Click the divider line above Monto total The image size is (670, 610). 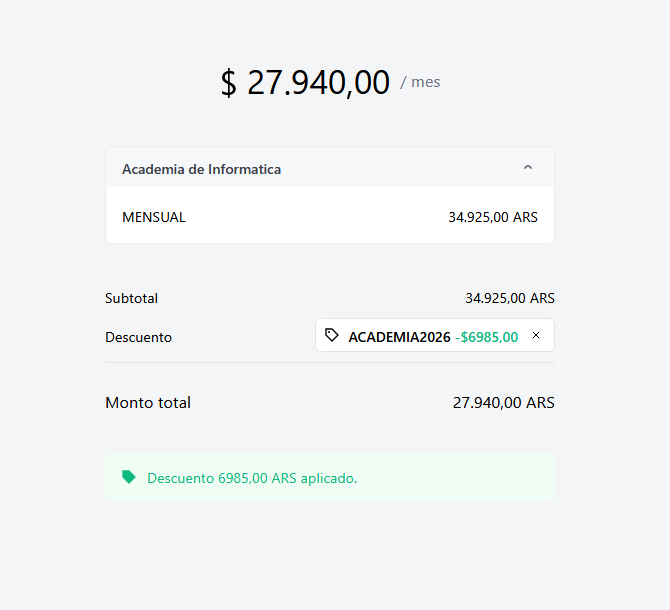[x=330, y=363]
